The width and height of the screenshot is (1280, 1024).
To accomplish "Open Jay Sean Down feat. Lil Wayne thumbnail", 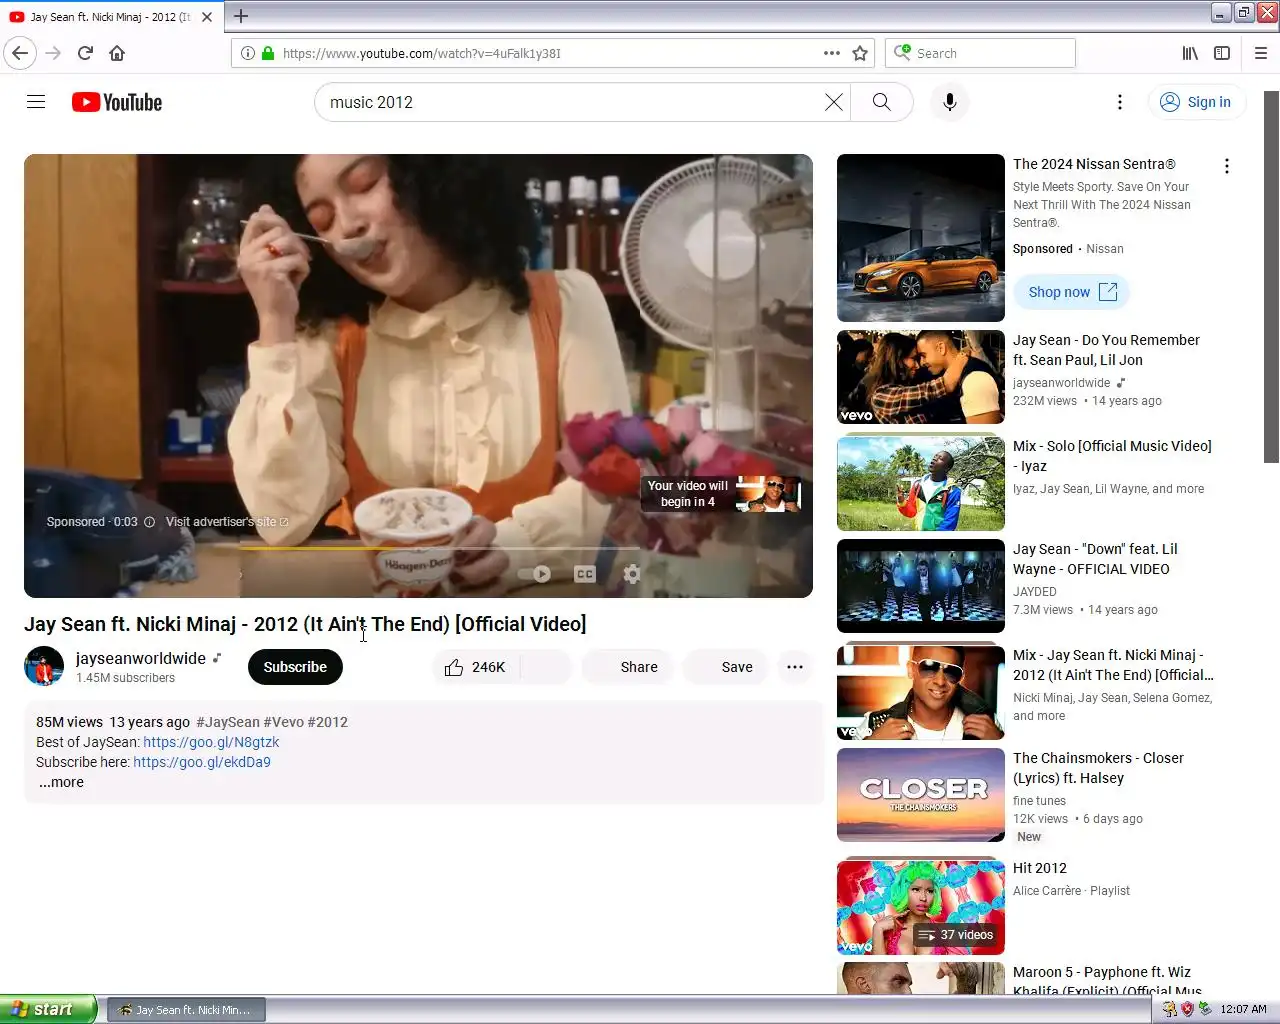I will coord(921,586).
